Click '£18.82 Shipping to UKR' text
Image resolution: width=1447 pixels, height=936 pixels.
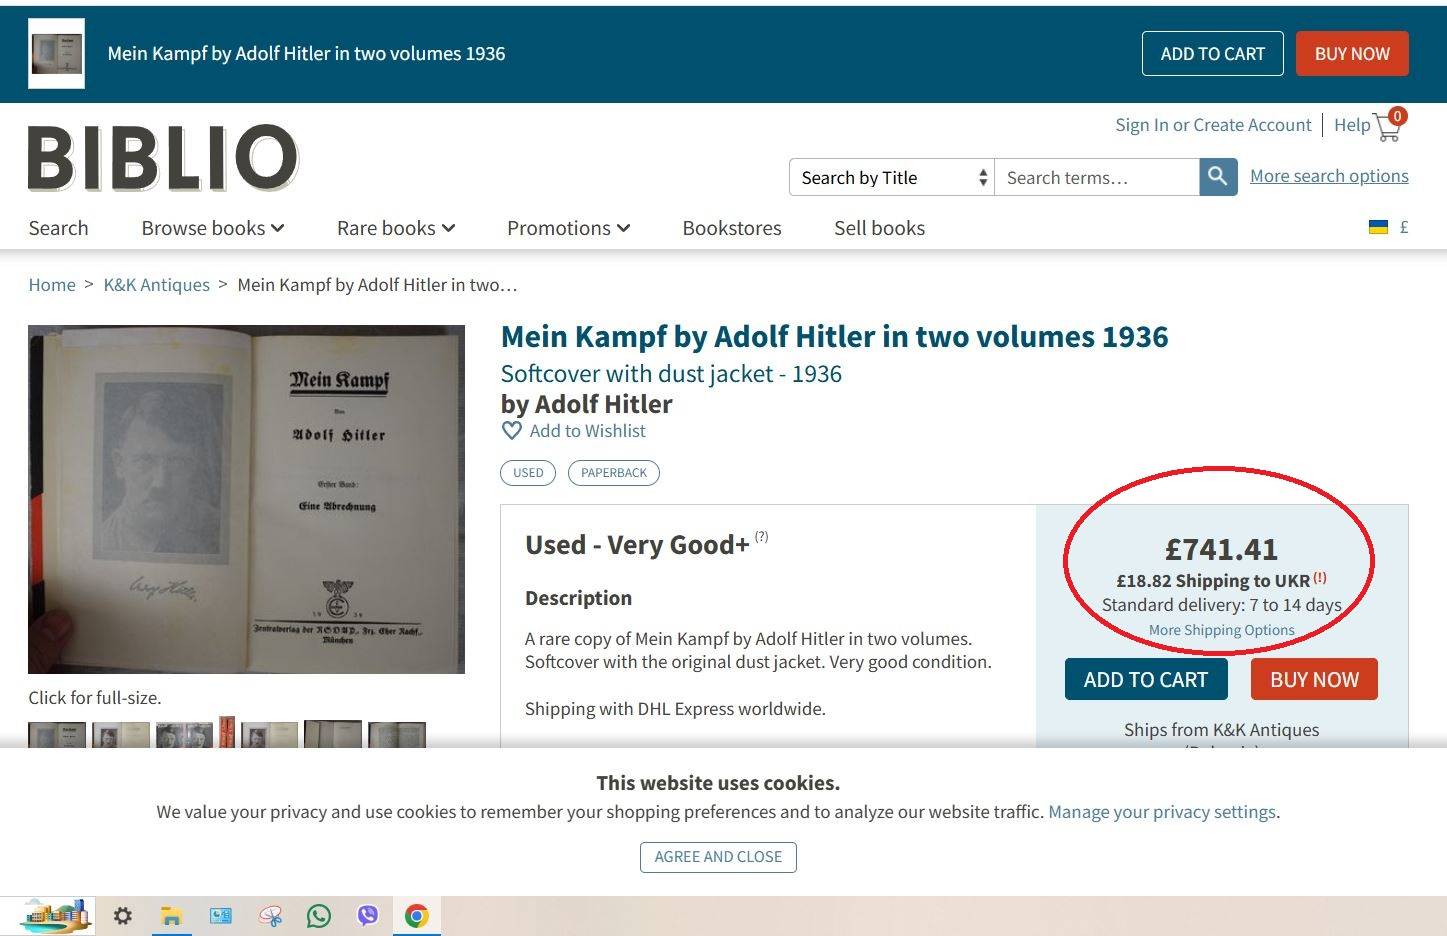(x=1213, y=581)
